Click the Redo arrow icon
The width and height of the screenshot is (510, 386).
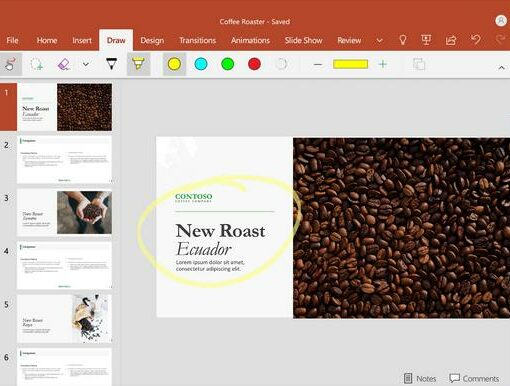click(x=500, y=40)
